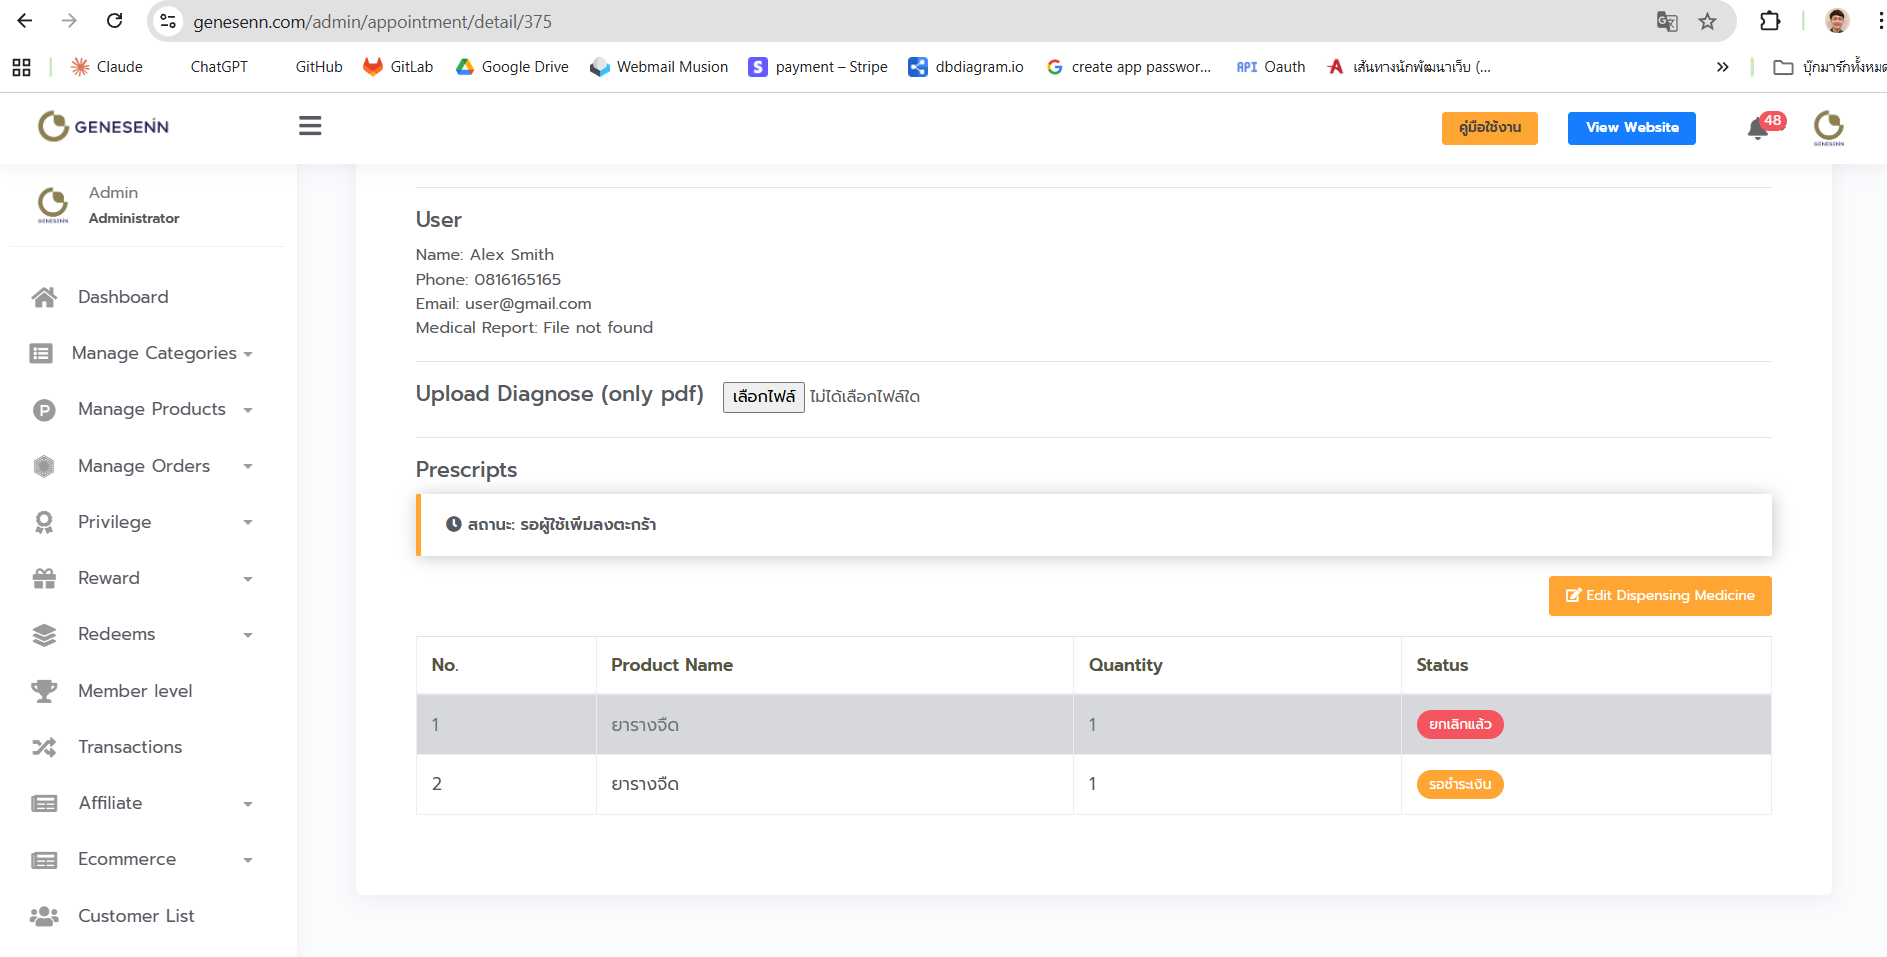Screen dimensions: 1887x957
Task: Click the Customer List people icon
Action: [44, 916]
